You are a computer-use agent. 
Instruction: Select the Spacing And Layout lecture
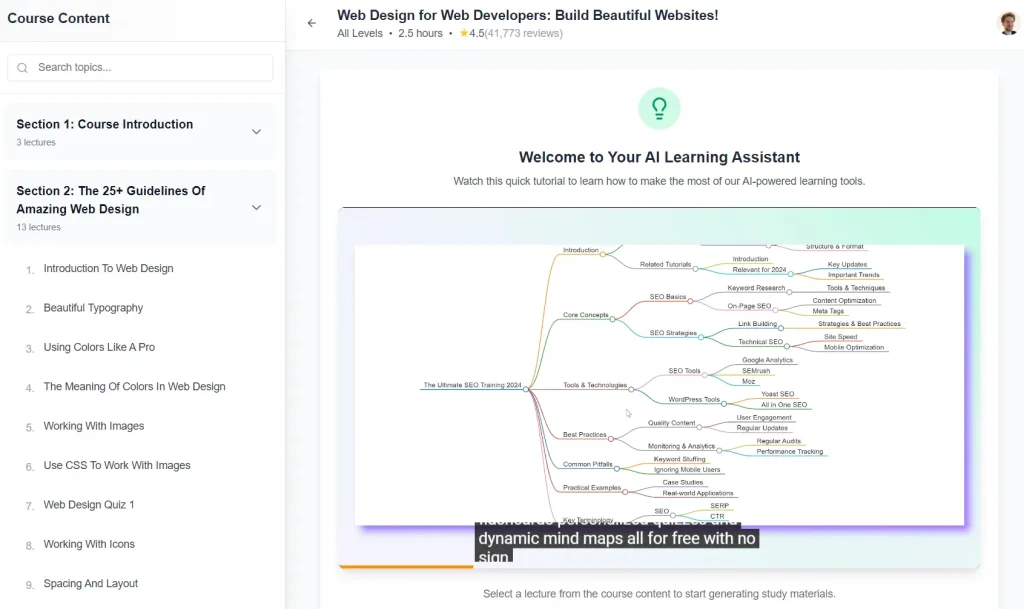click(x=93, y=583)
